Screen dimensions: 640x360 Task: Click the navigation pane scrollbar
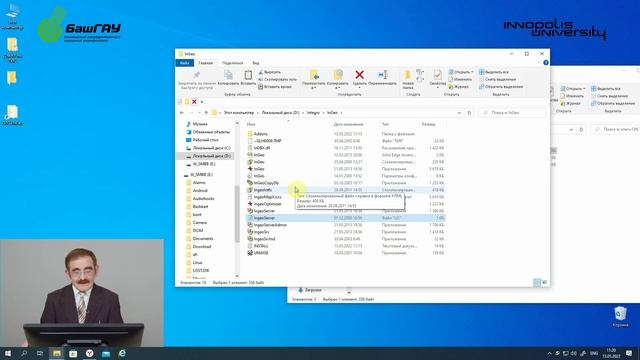(237, 213)
